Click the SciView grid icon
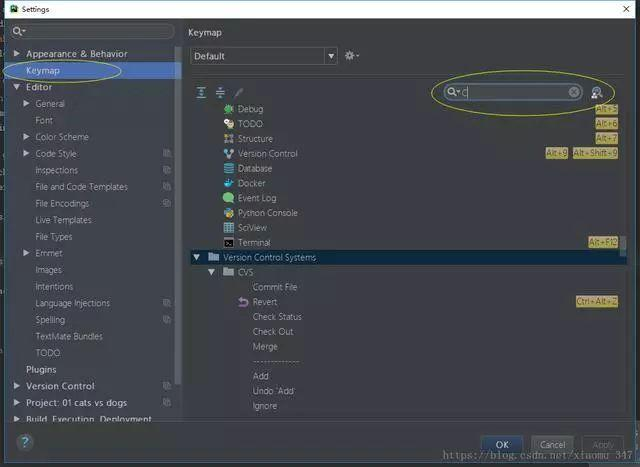 [x=229, y=227]
